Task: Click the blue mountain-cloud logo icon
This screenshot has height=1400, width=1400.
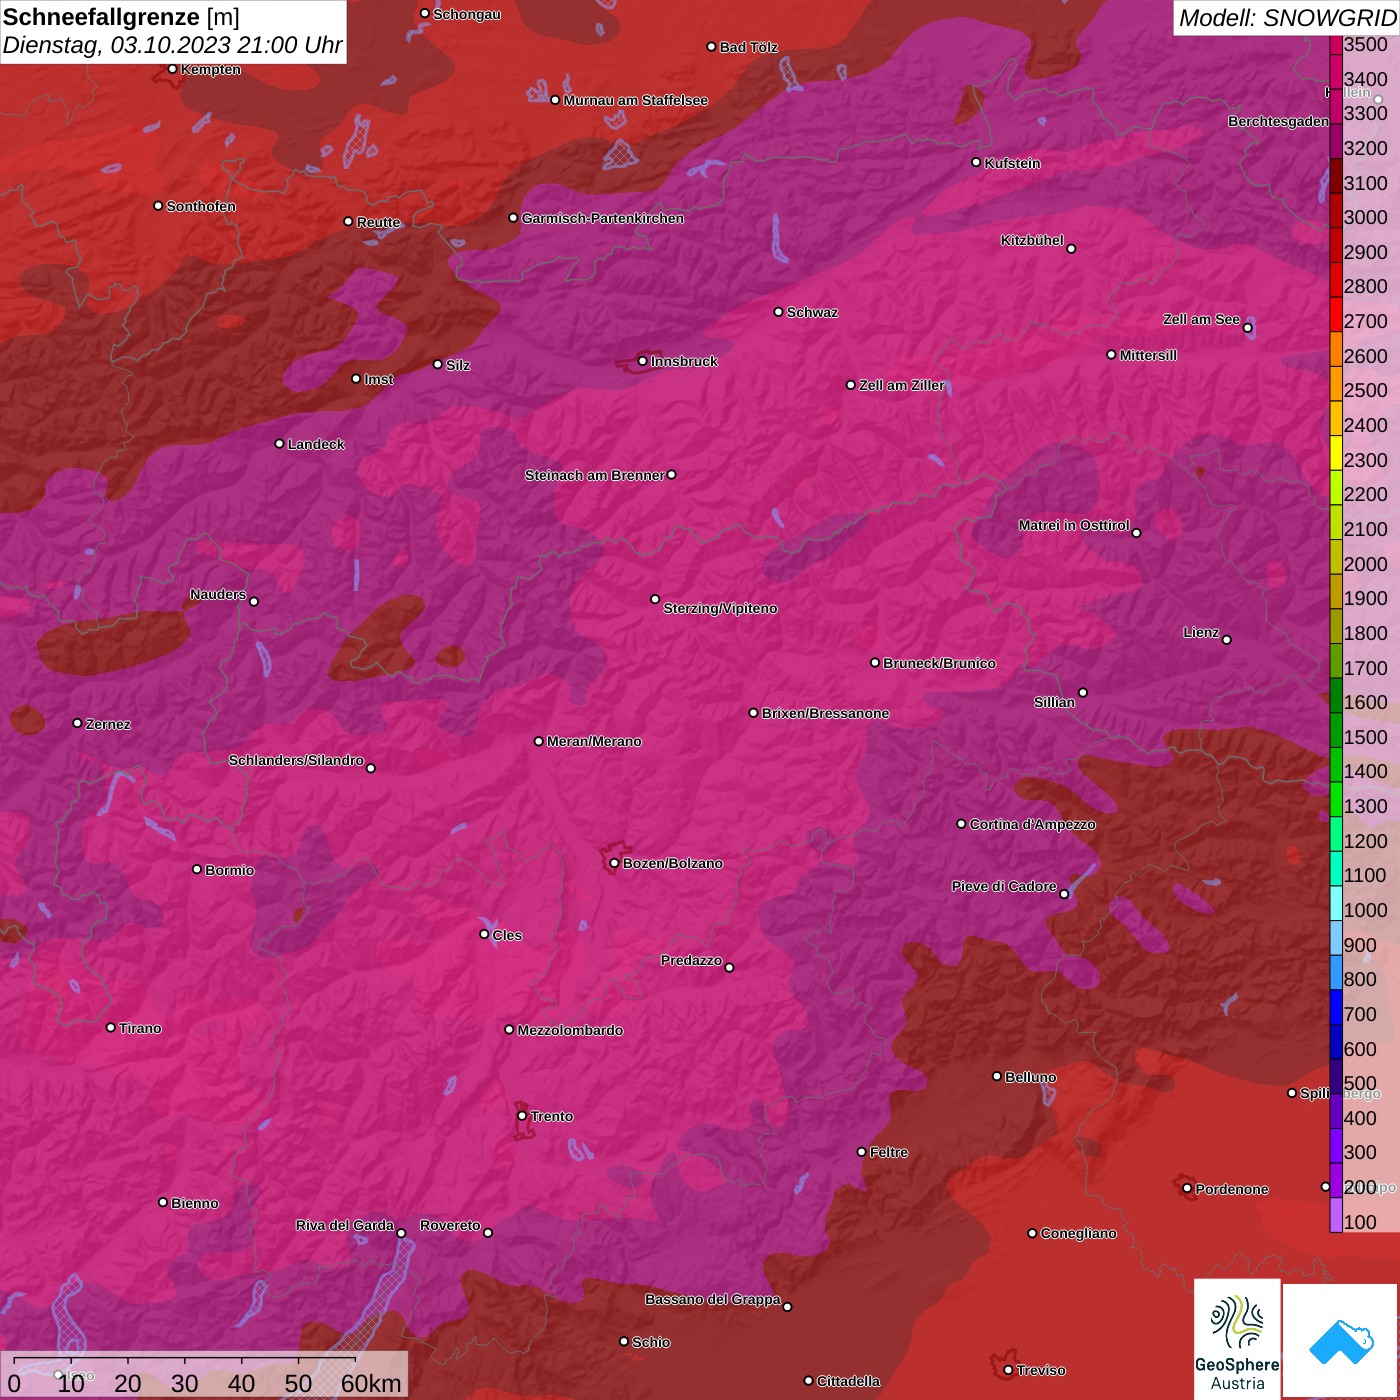Action: (1341, 1342)
